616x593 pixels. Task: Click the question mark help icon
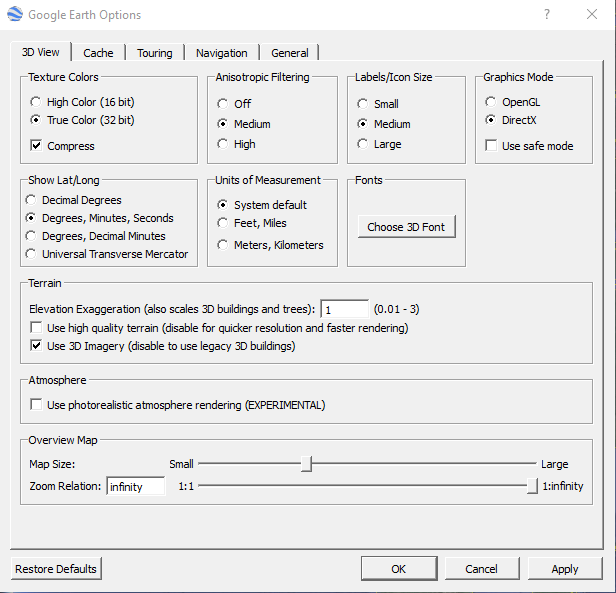coord(546,15)
